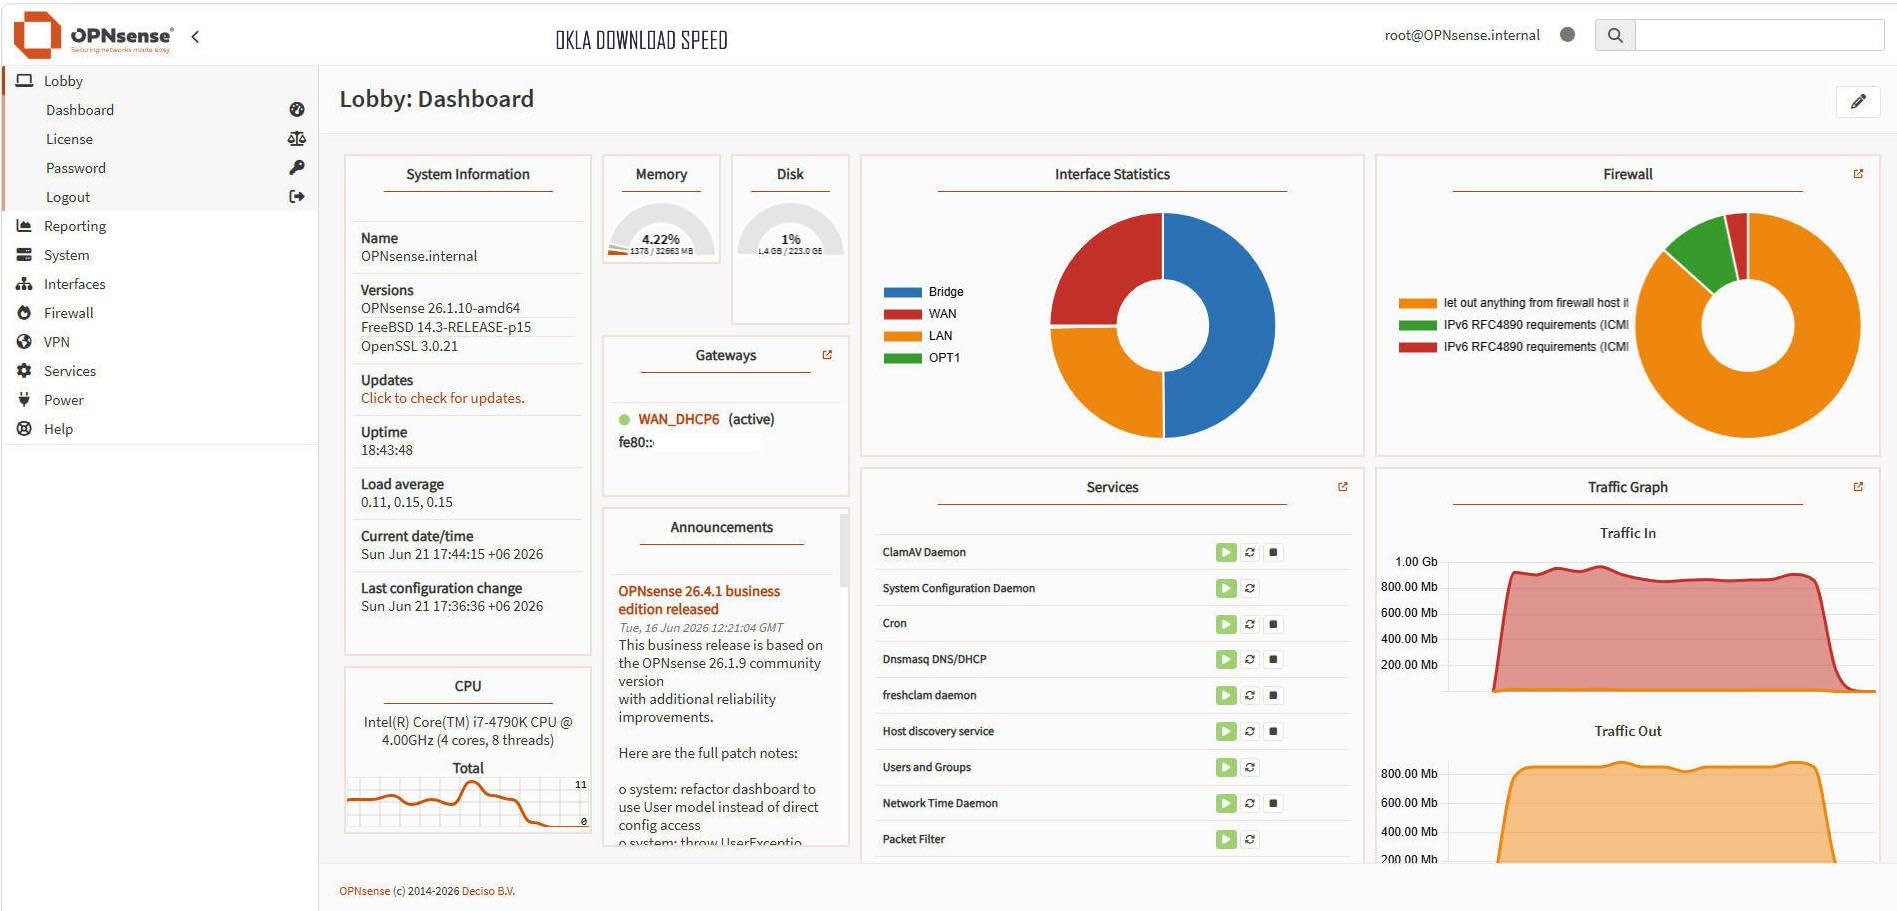
Task: Stop the Network Time Daemon
Action: coord(1273,803)
